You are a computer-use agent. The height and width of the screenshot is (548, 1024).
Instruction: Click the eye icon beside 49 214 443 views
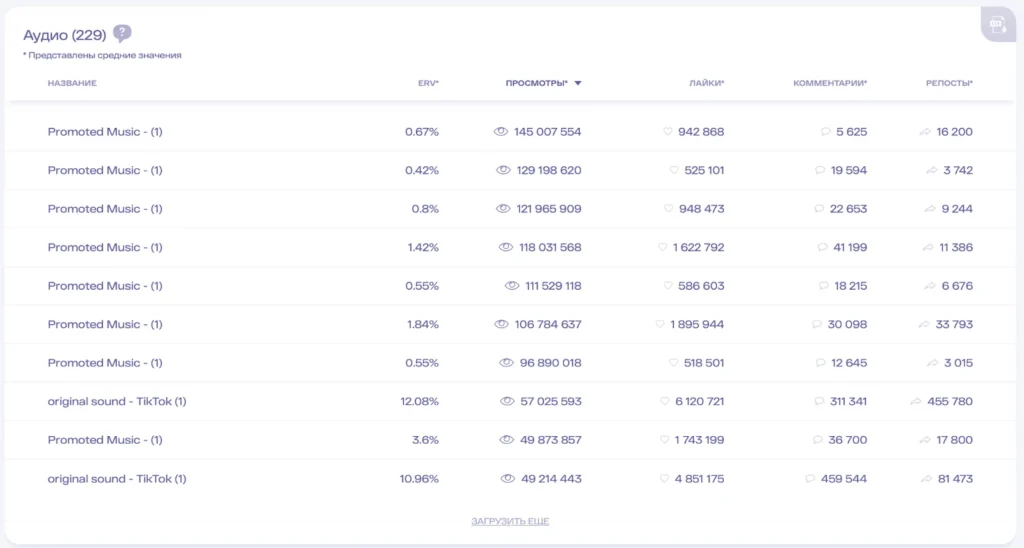[507, 479]
